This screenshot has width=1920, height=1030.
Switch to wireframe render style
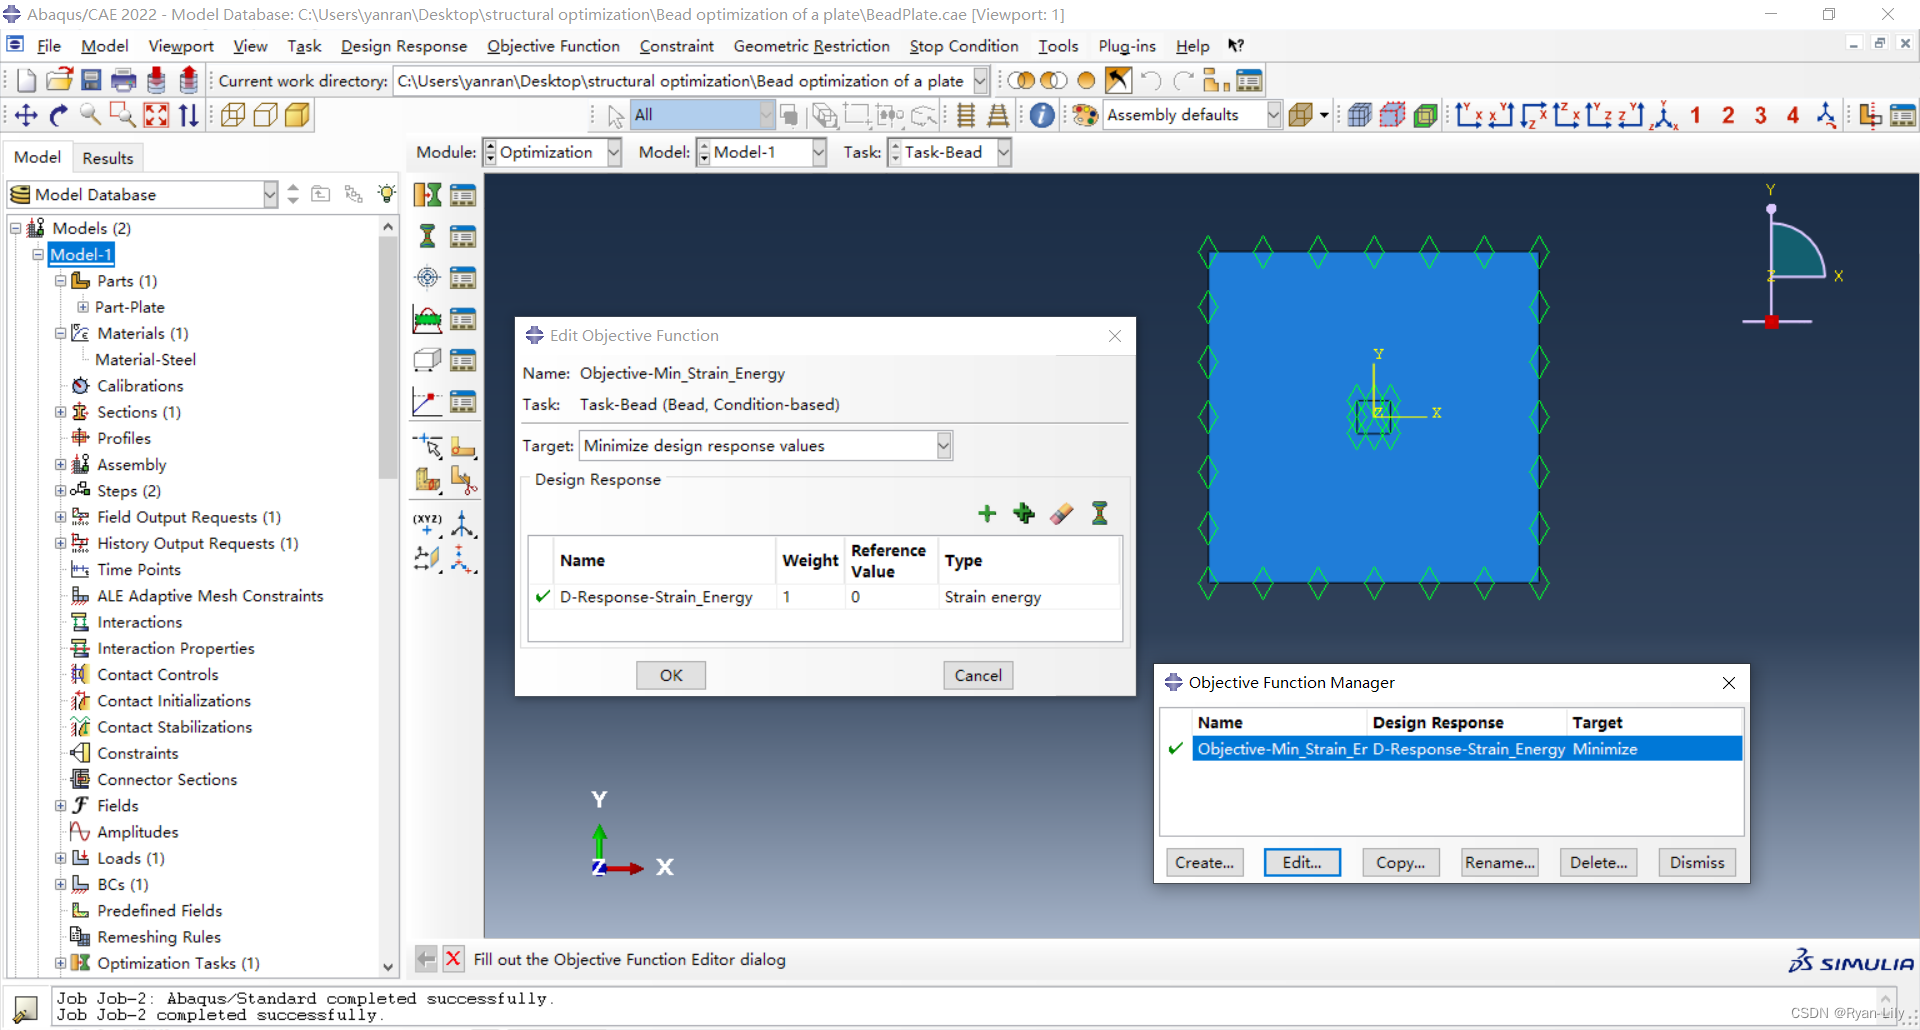point(233,115)
